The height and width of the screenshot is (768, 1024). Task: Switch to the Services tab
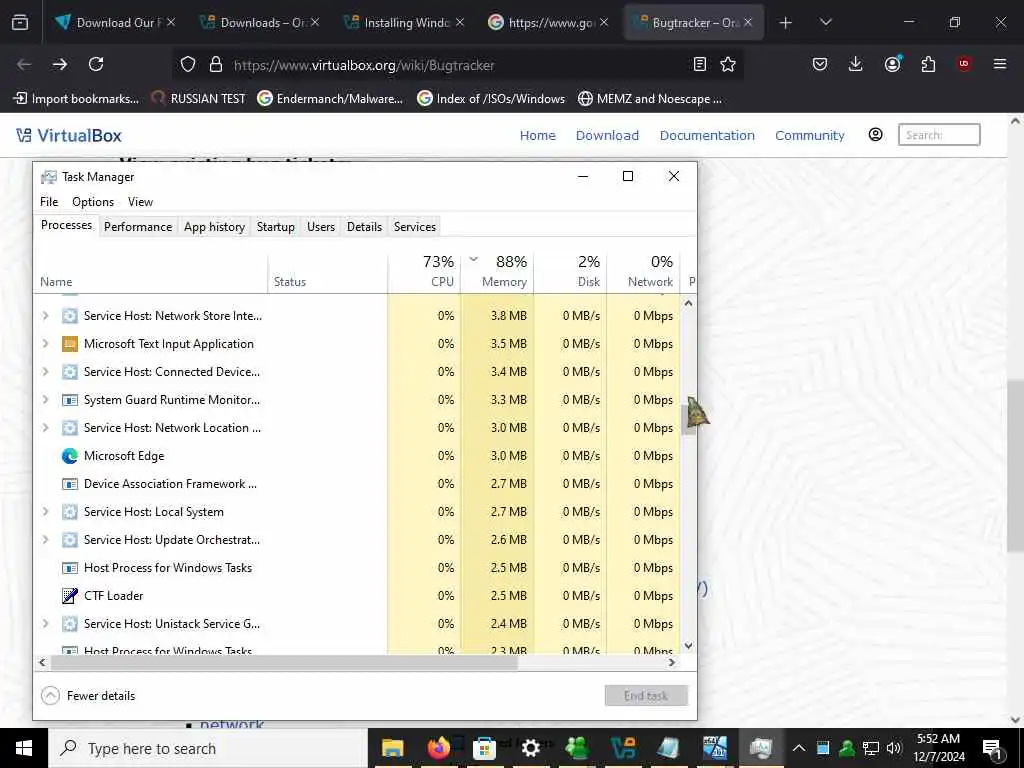[415, 227]
